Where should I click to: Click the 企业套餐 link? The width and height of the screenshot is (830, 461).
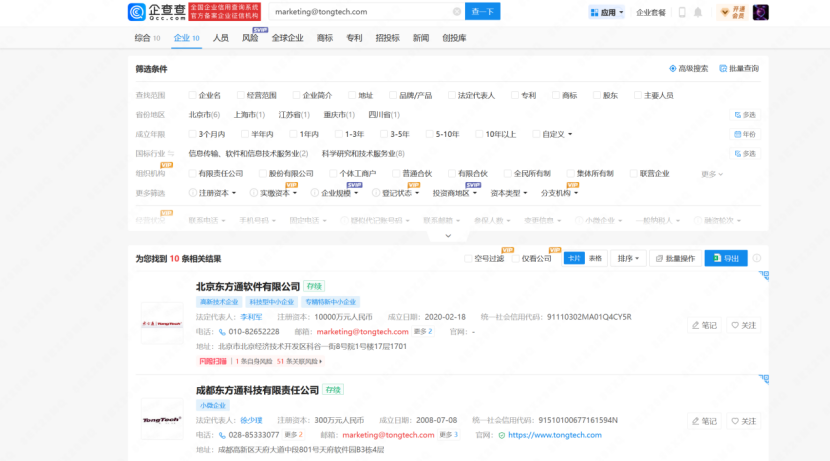point(651,12)
